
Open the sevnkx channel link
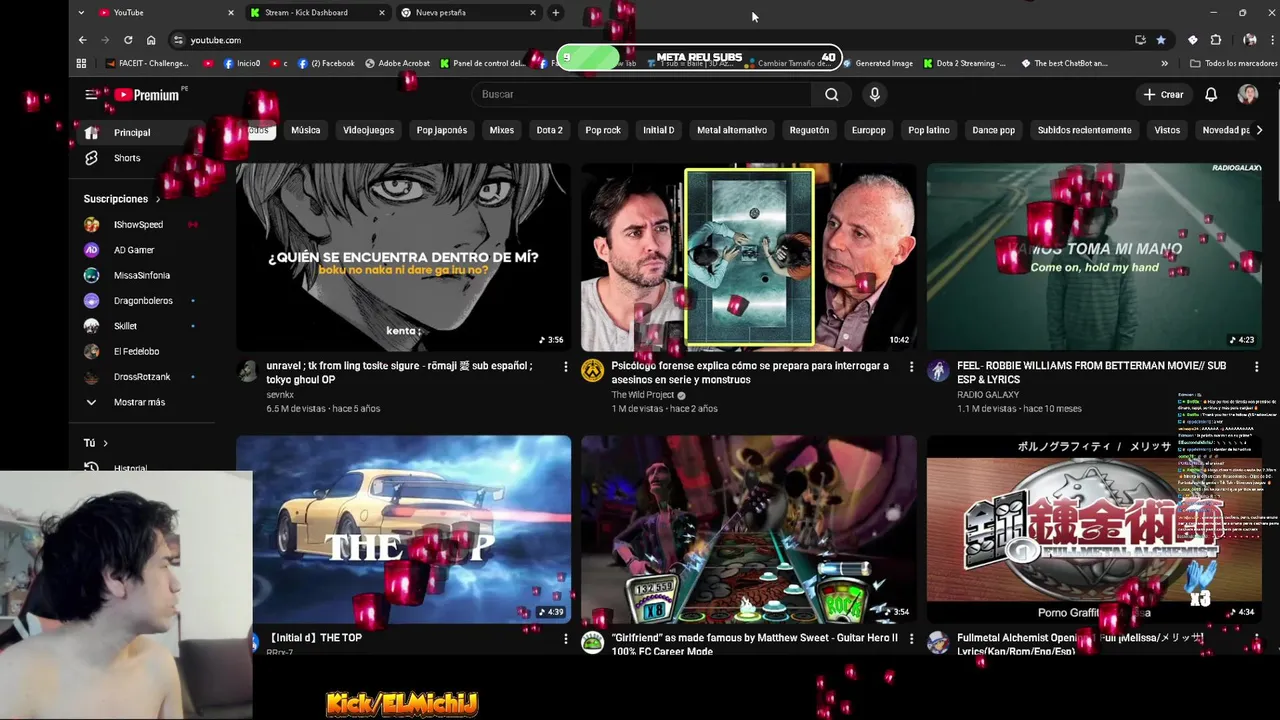pyautogui.click(x=280, y=395)
